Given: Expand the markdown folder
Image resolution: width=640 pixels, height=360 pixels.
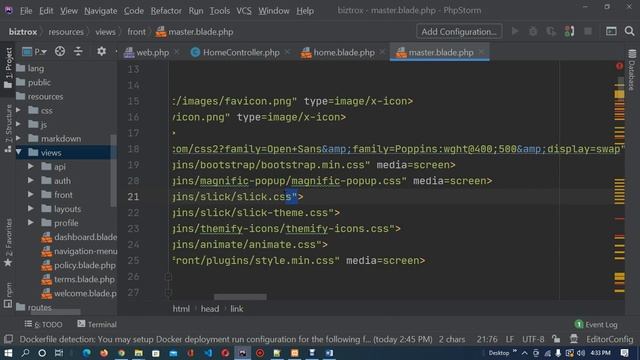Looking at the screenshot, I should tap(18, 138).
